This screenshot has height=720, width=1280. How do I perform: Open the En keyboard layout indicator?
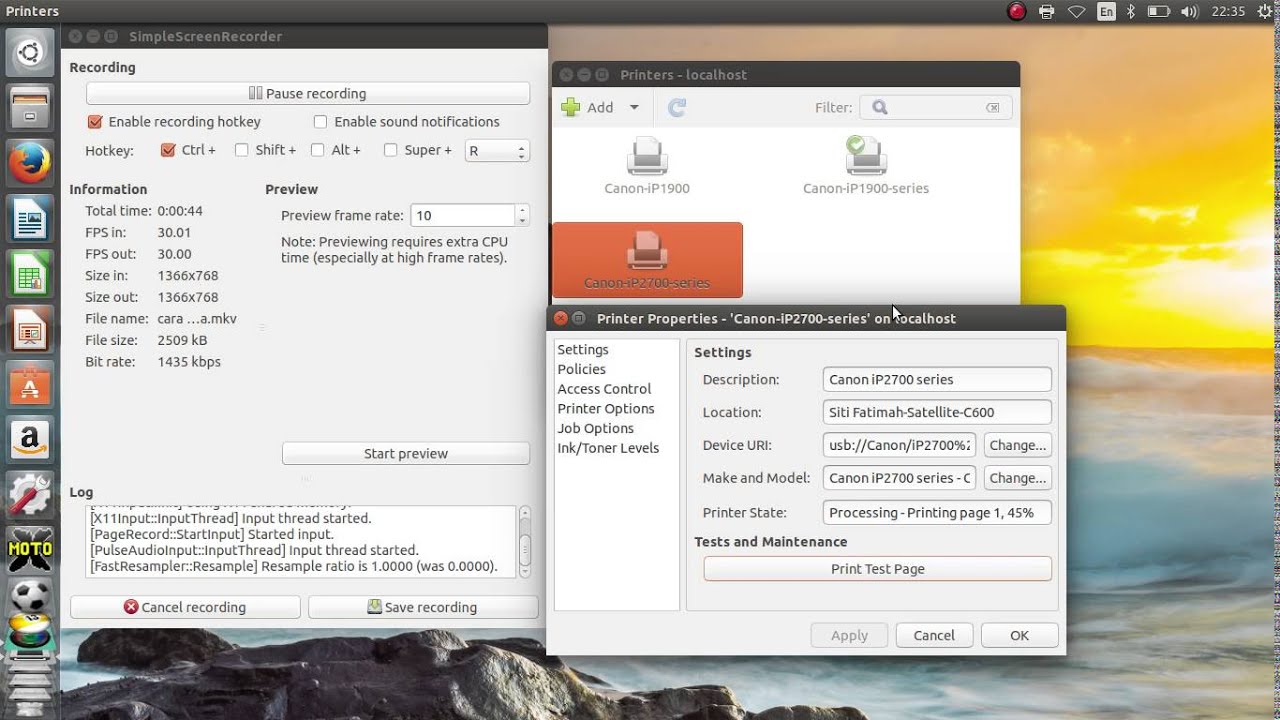coord(1106,12)
